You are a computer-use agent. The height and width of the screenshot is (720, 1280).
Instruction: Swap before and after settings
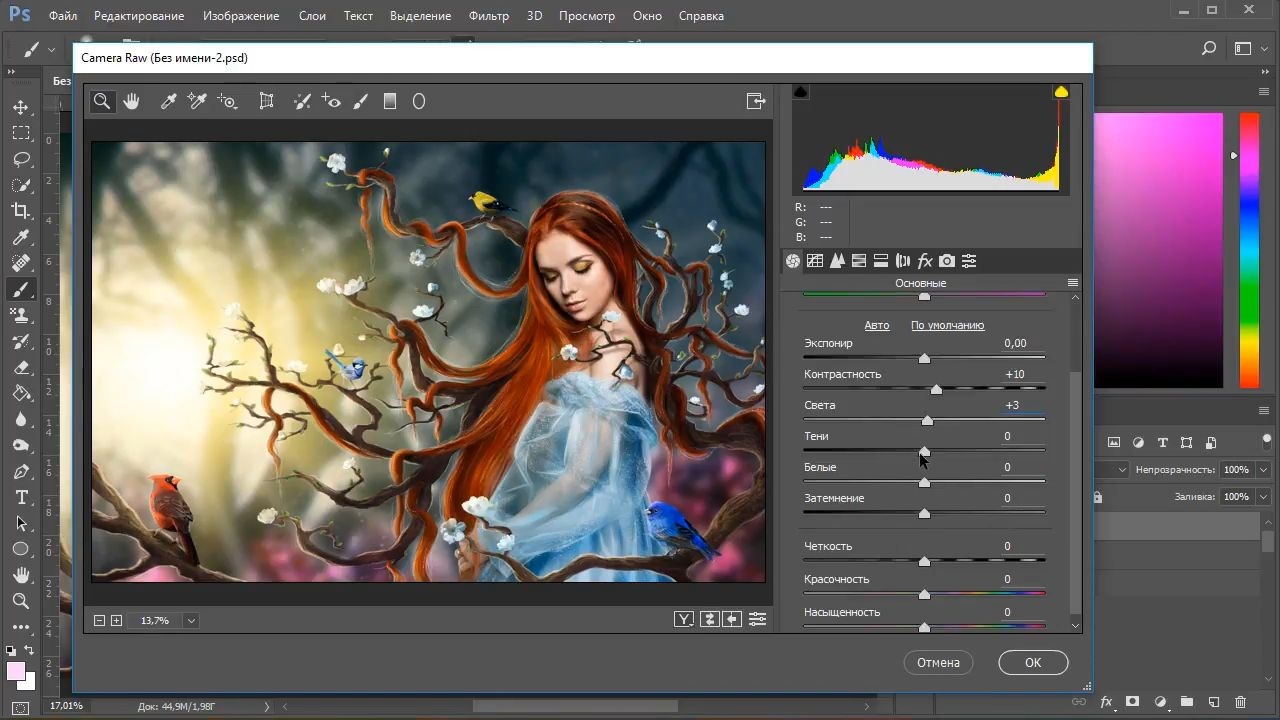coord(709,620)
